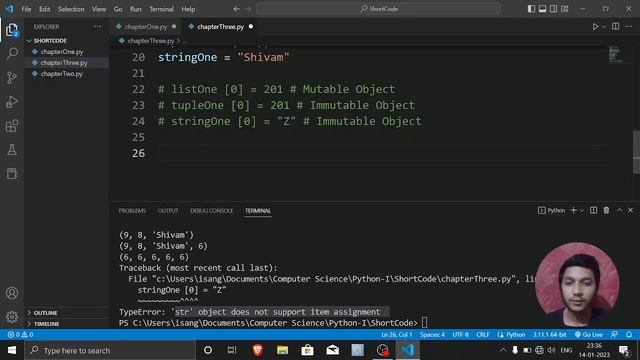Click the errors and warnings status item
Screen dimensions: 640x360
coord(20,335)
